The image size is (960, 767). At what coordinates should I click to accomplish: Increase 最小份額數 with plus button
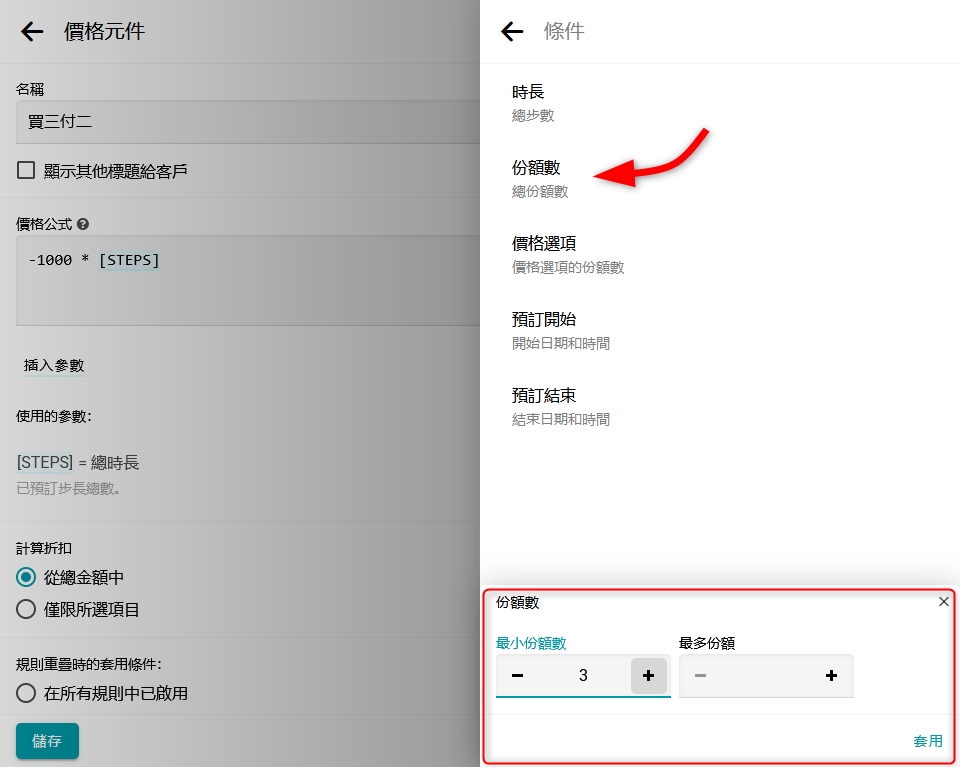[x=648, y=676]
